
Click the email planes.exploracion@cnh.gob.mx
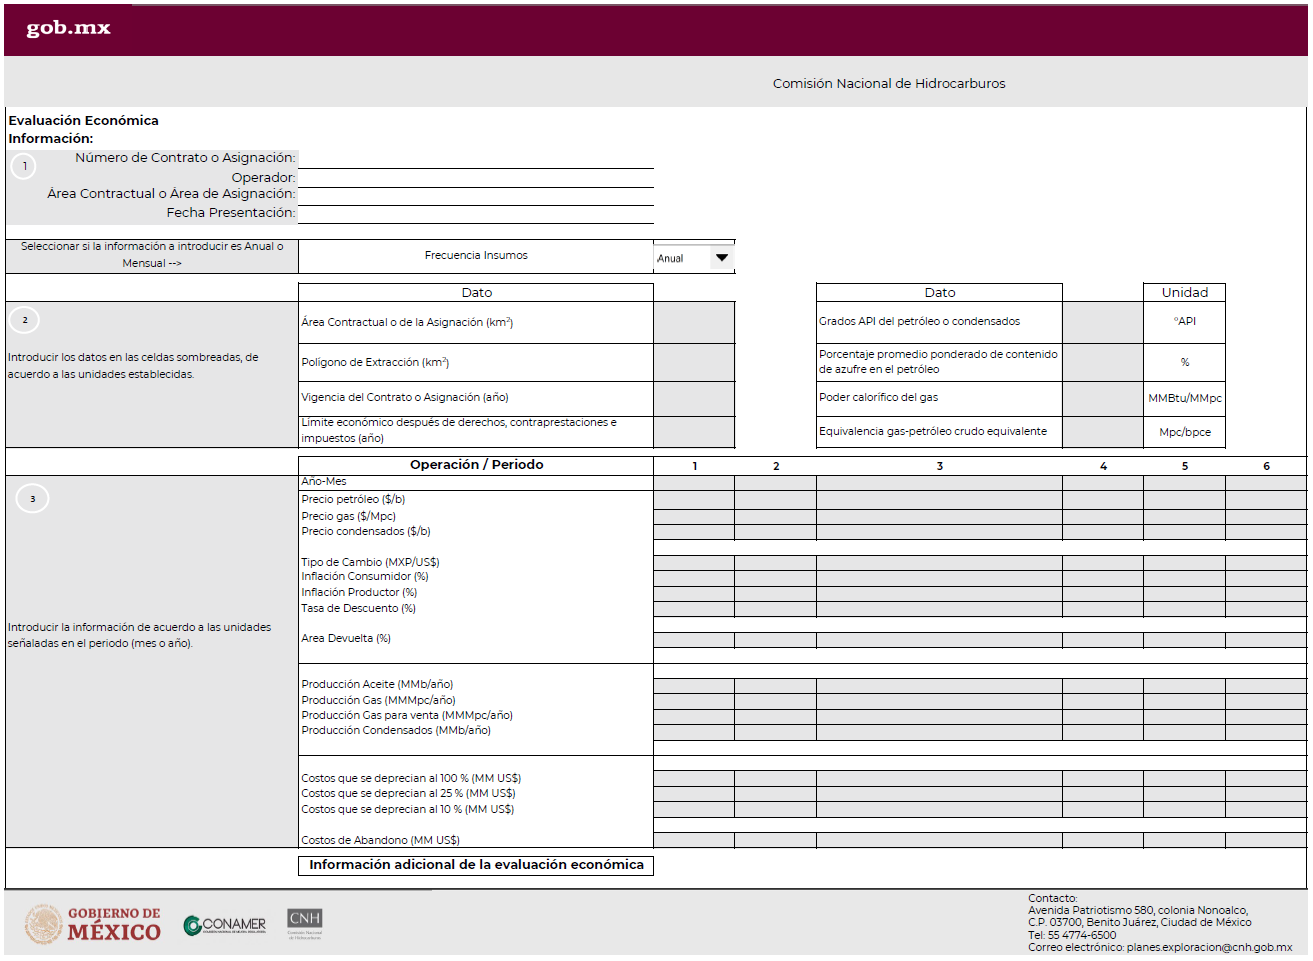click(1209, 947)
